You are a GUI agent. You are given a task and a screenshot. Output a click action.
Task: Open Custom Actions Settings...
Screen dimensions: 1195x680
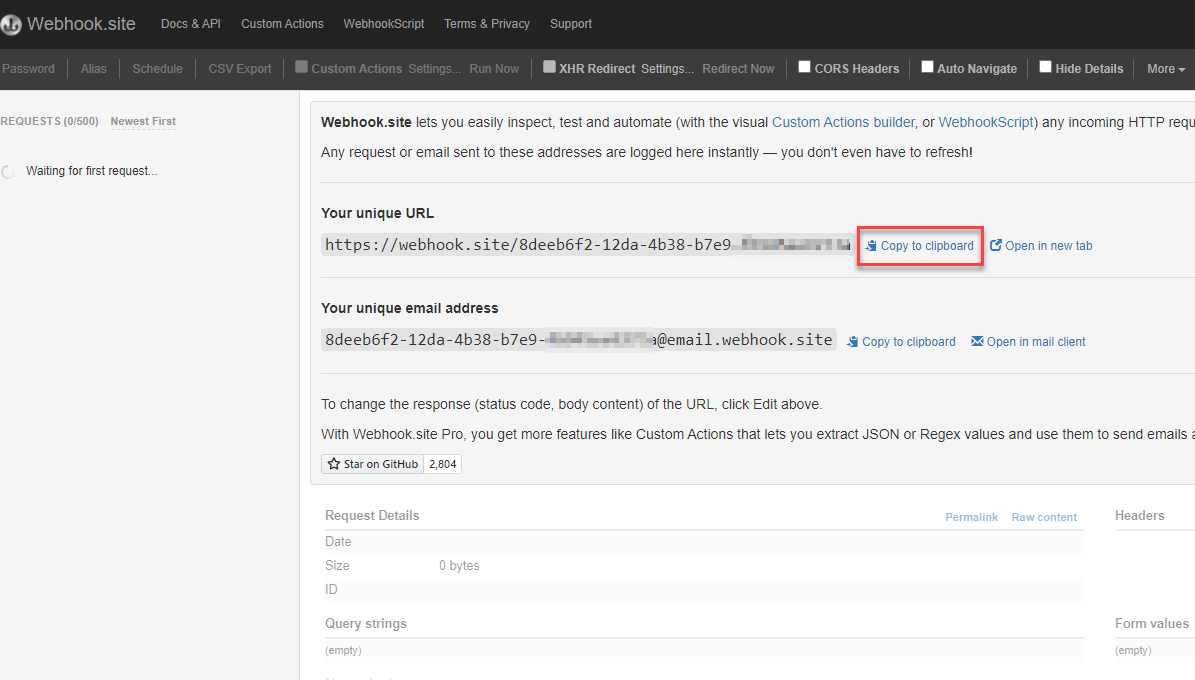pos(434,69)
